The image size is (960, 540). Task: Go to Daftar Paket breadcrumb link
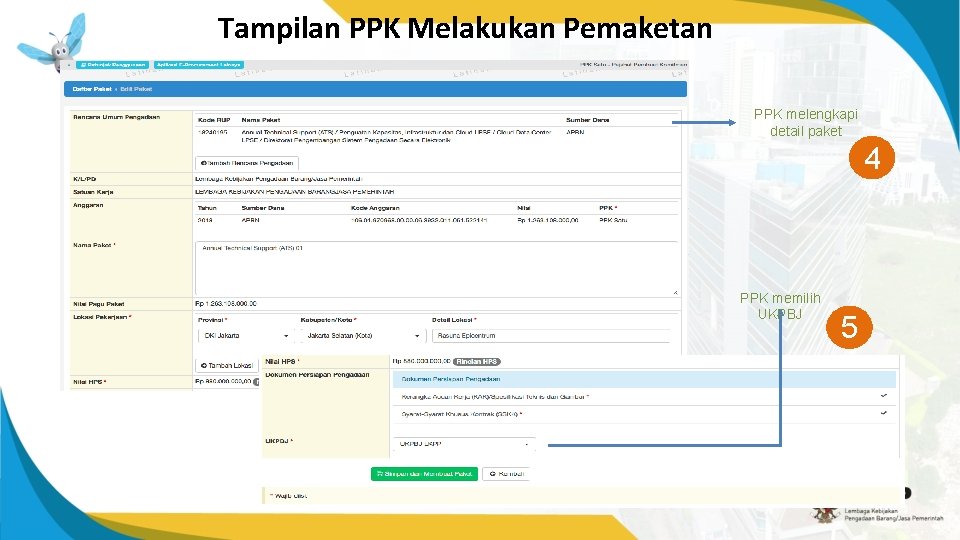pyautogui.click(x=92, y=89)
